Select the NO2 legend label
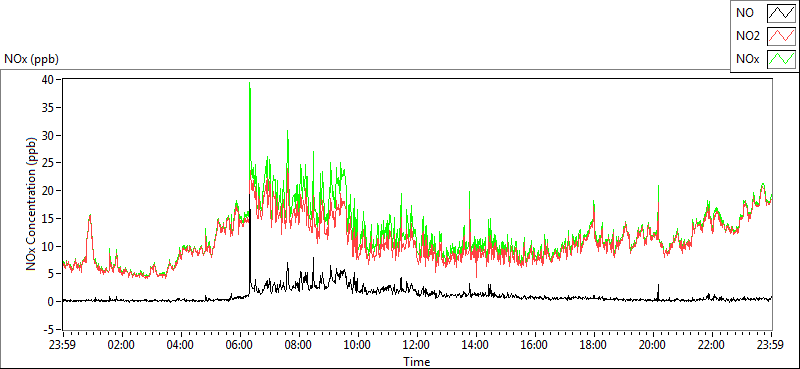Viewport: 800px width, 369px height. coord(748,36)
